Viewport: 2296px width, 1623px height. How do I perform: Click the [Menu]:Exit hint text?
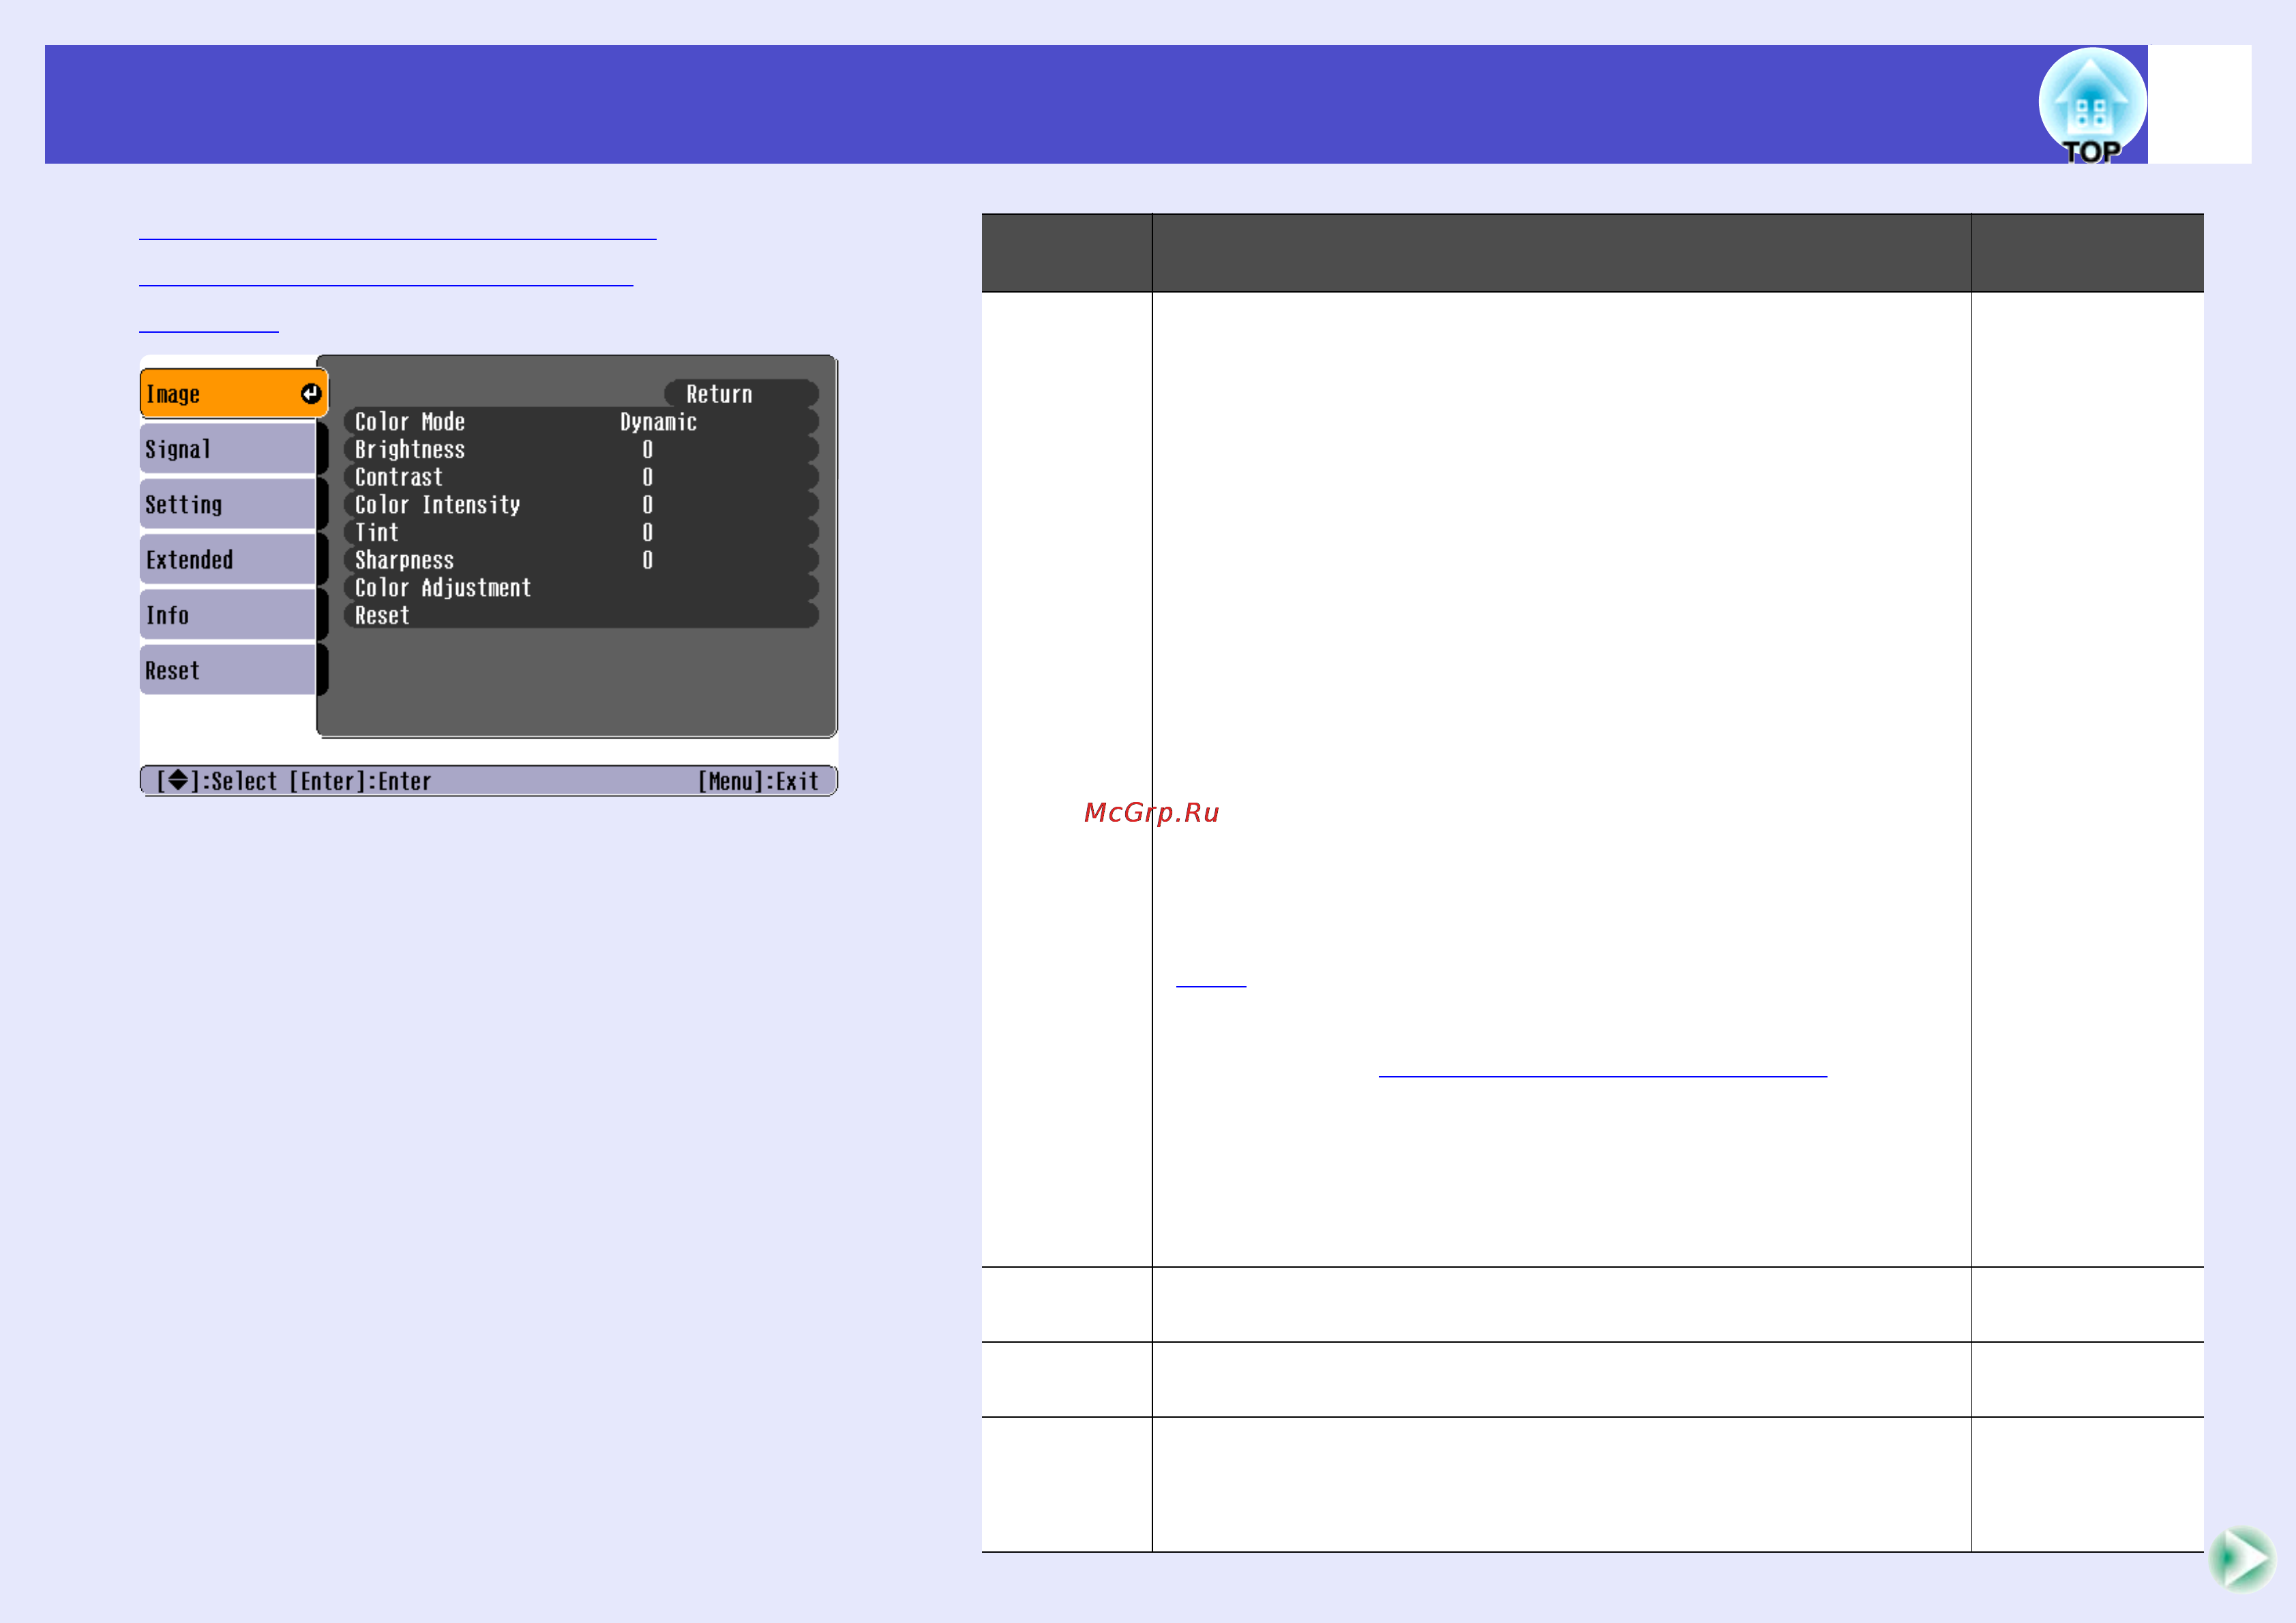coord(758,781)
